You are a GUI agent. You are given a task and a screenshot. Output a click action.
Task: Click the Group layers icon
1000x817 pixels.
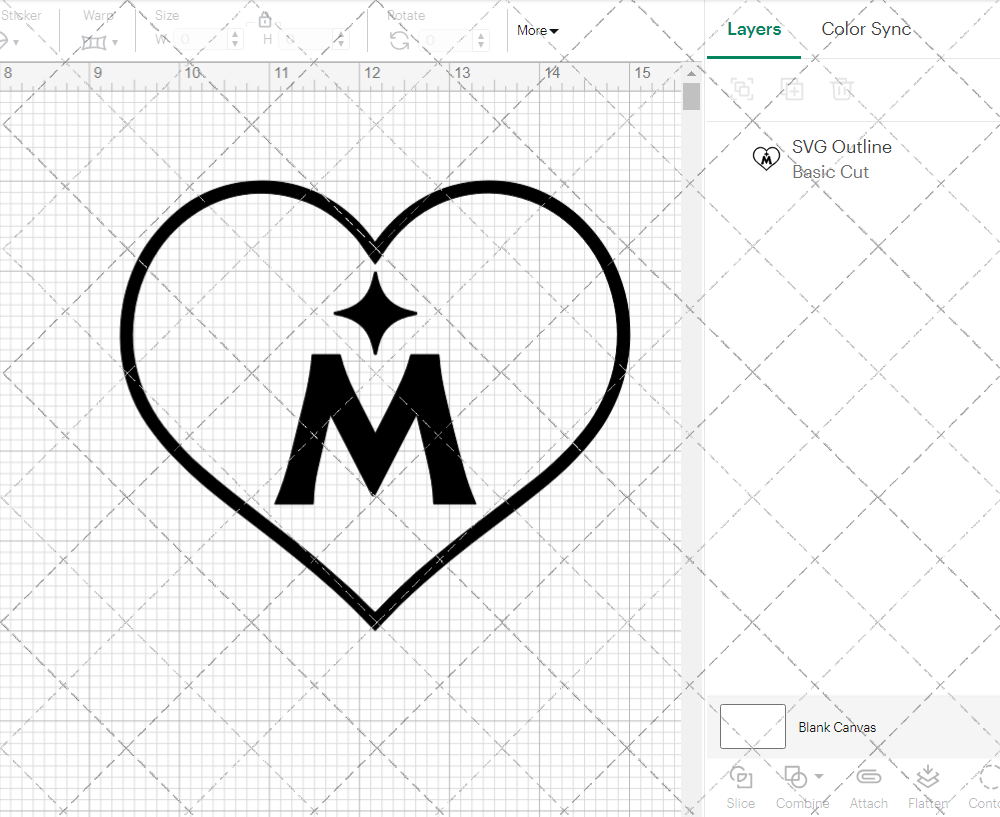point(742,89)
